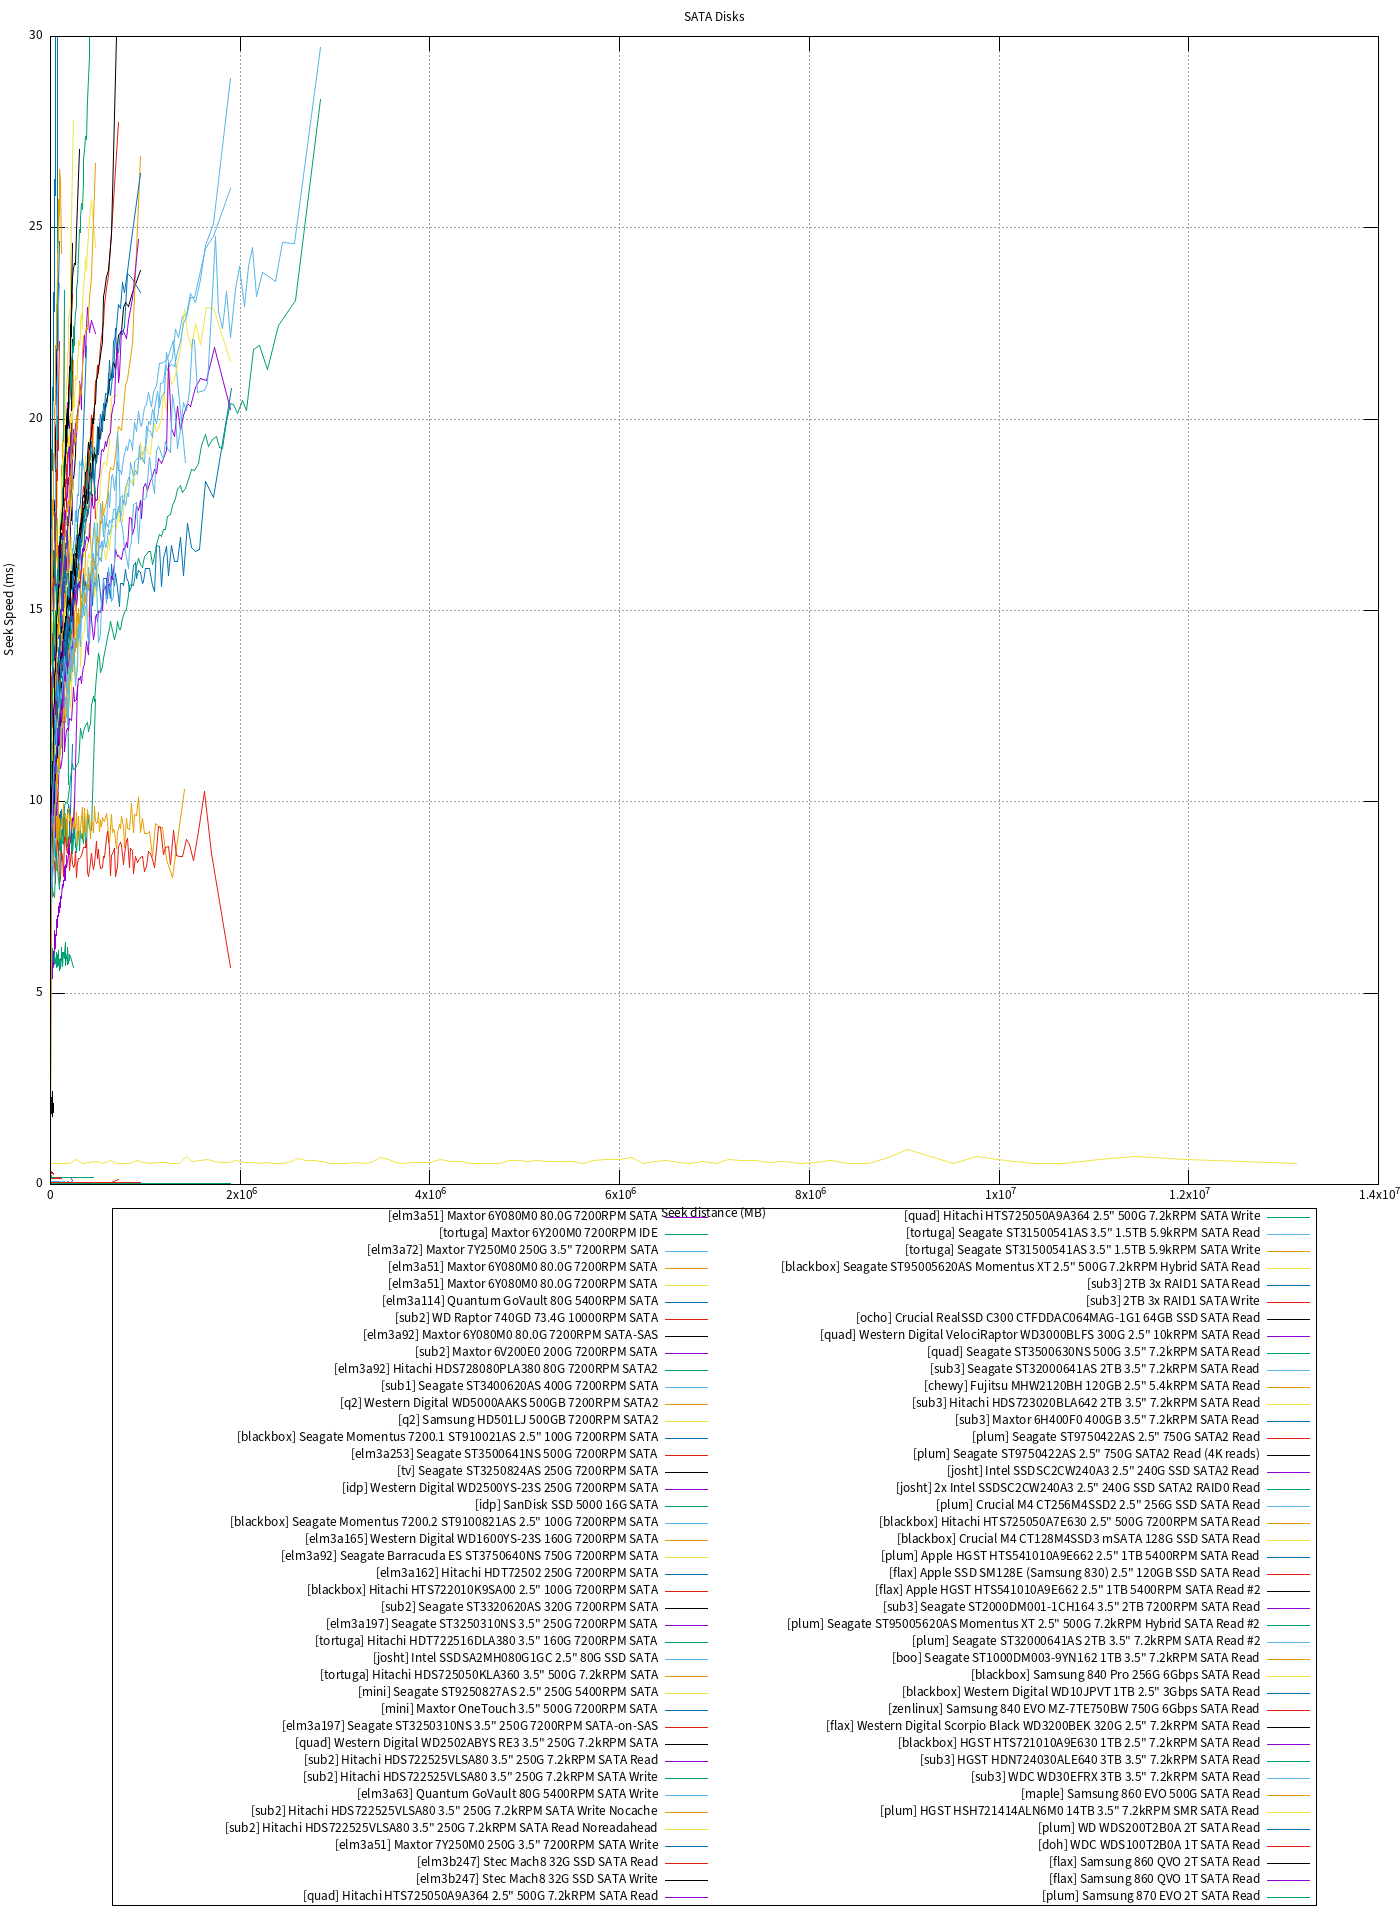1400x1920 pixels.
Task: Click the 30 tick label on y-axis
Action: tap(36, 35)
